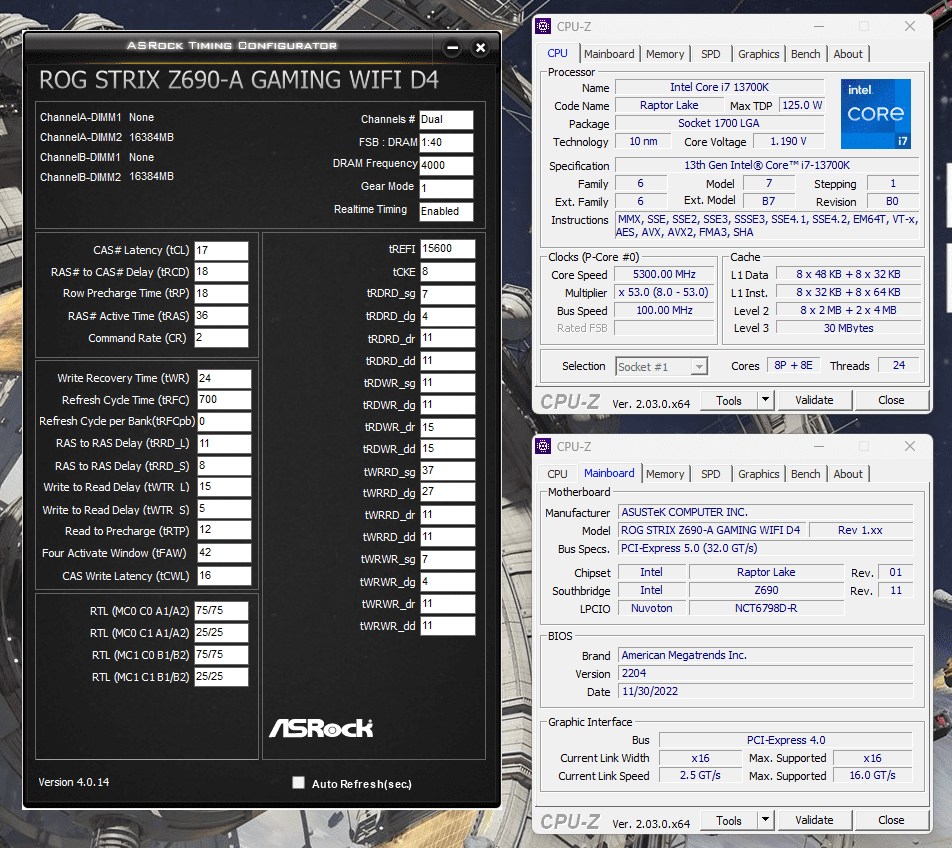Click the FSB : DRAM ratio field
Screen dimensions: 952x848
coord(446,143)
